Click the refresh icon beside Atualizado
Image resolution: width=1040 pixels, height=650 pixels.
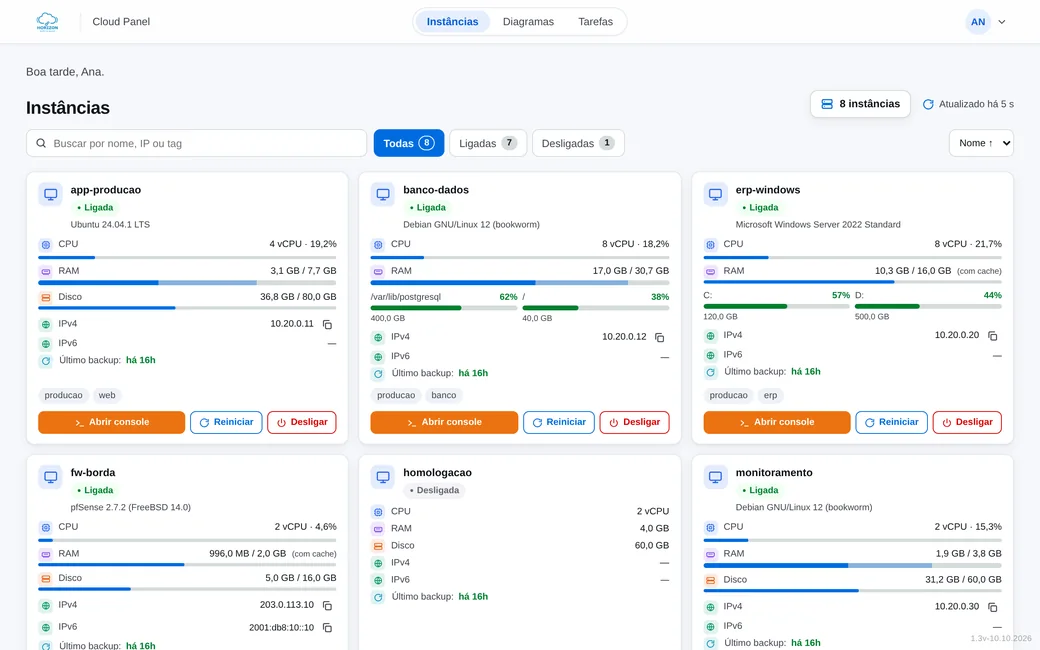[x=929, y=104]
